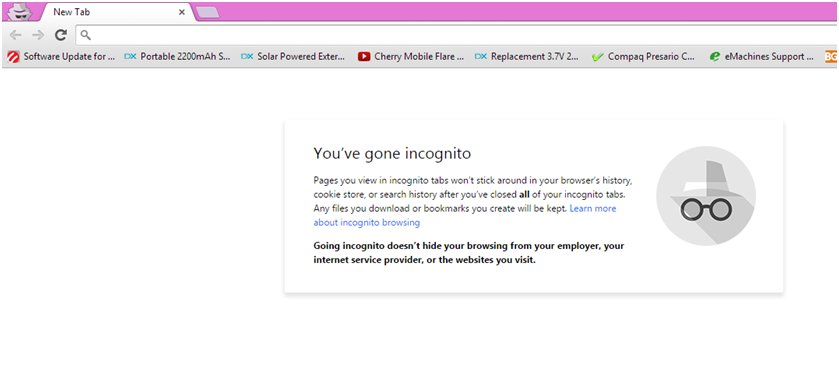Open a new tab with the tab-strip button
This screenshot has height=377, width=839.
click(x=208, y=12)
